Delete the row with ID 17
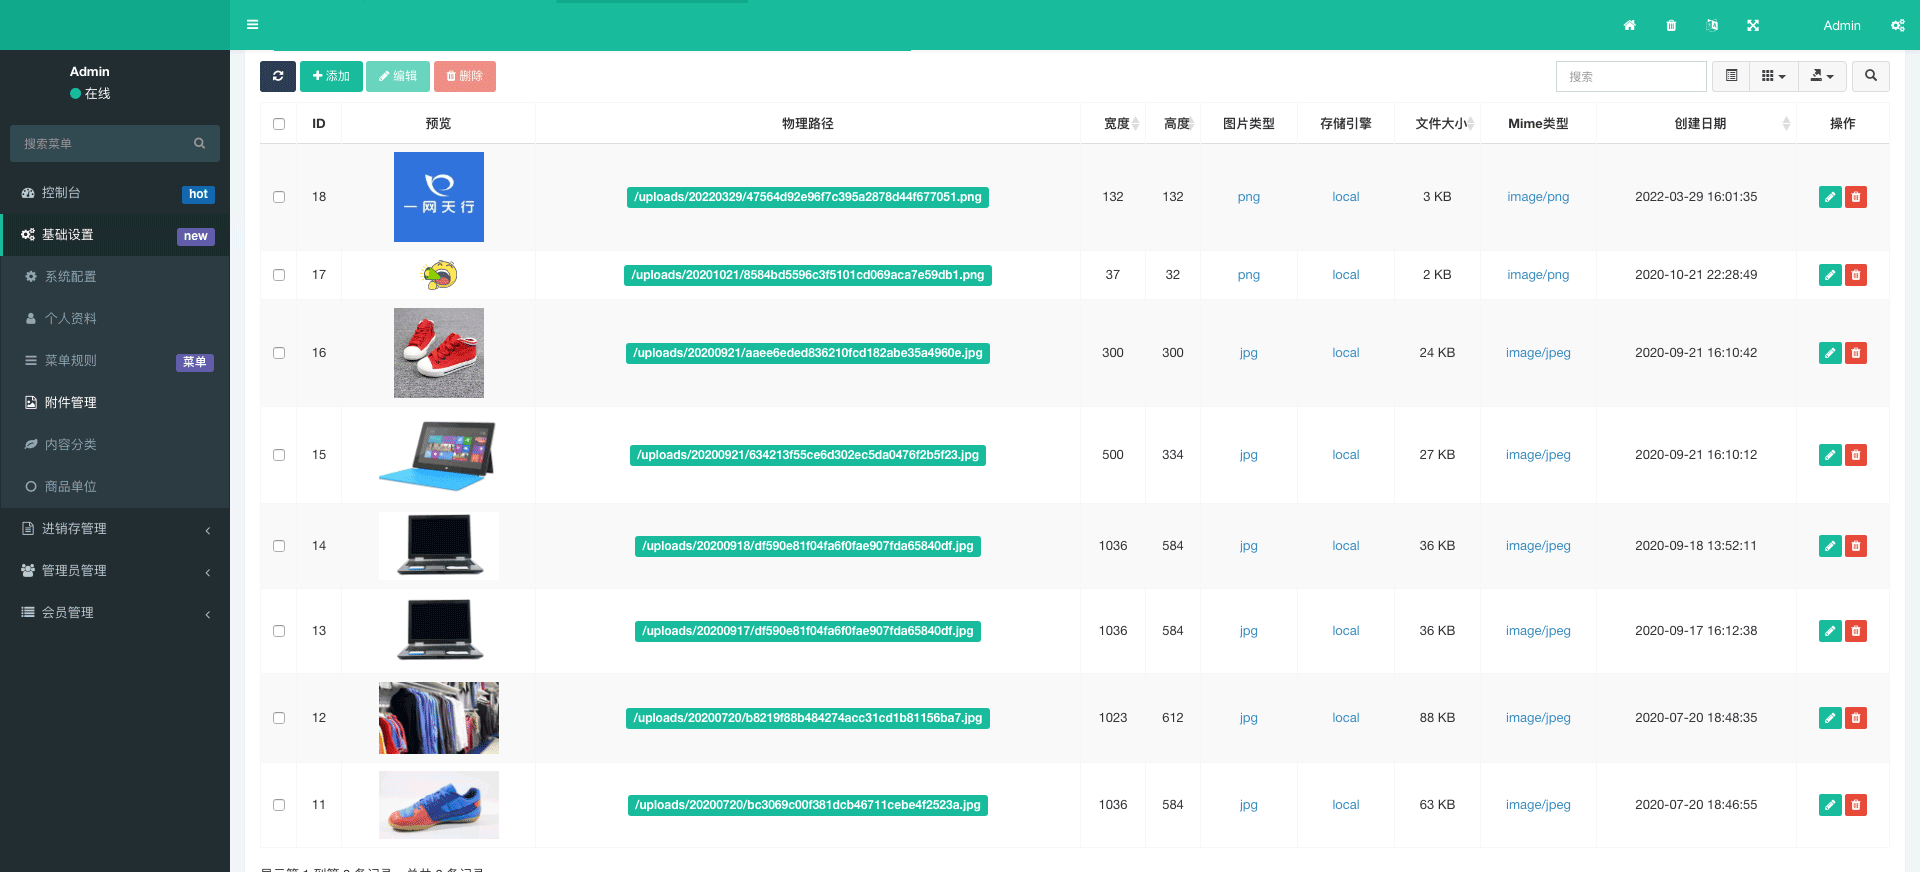 (x=1856, y=275)
